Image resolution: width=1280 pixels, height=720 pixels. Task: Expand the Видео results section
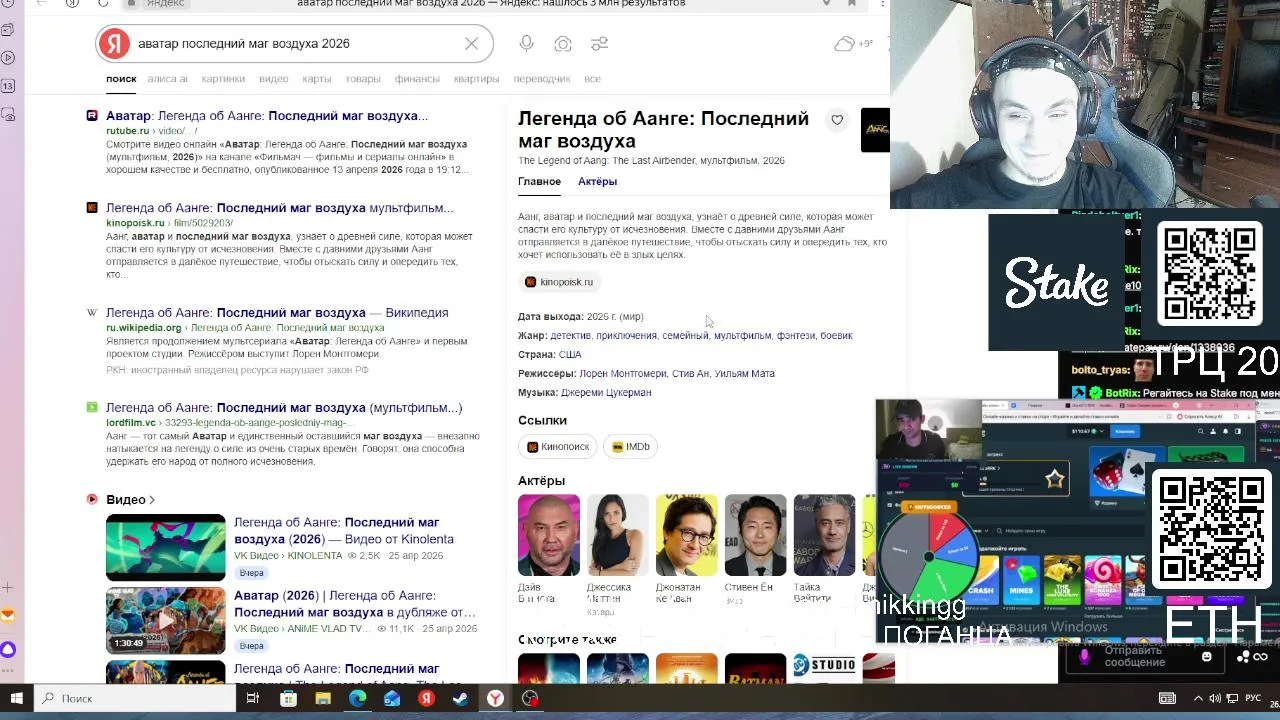click(130, 499)
